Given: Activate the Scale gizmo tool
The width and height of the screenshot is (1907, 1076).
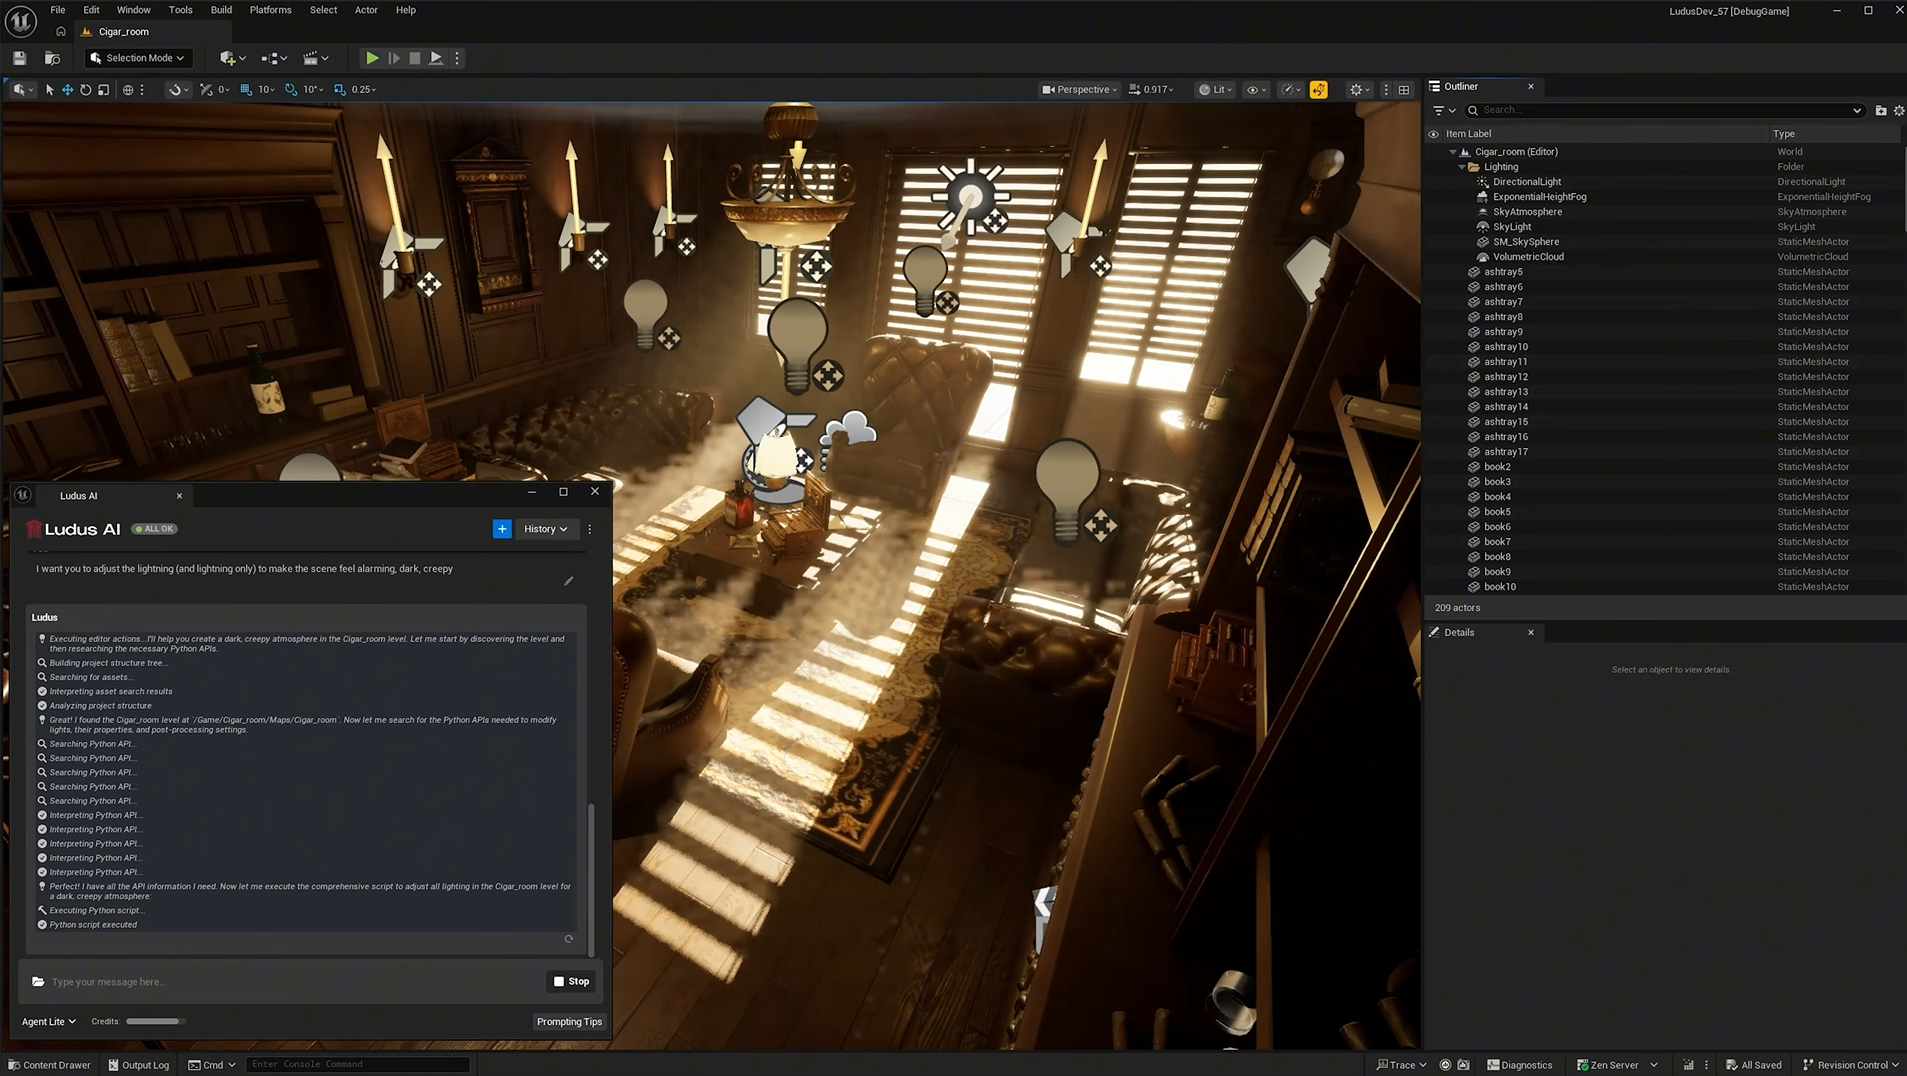Looking at the screenshot, I should coord(103,89).
